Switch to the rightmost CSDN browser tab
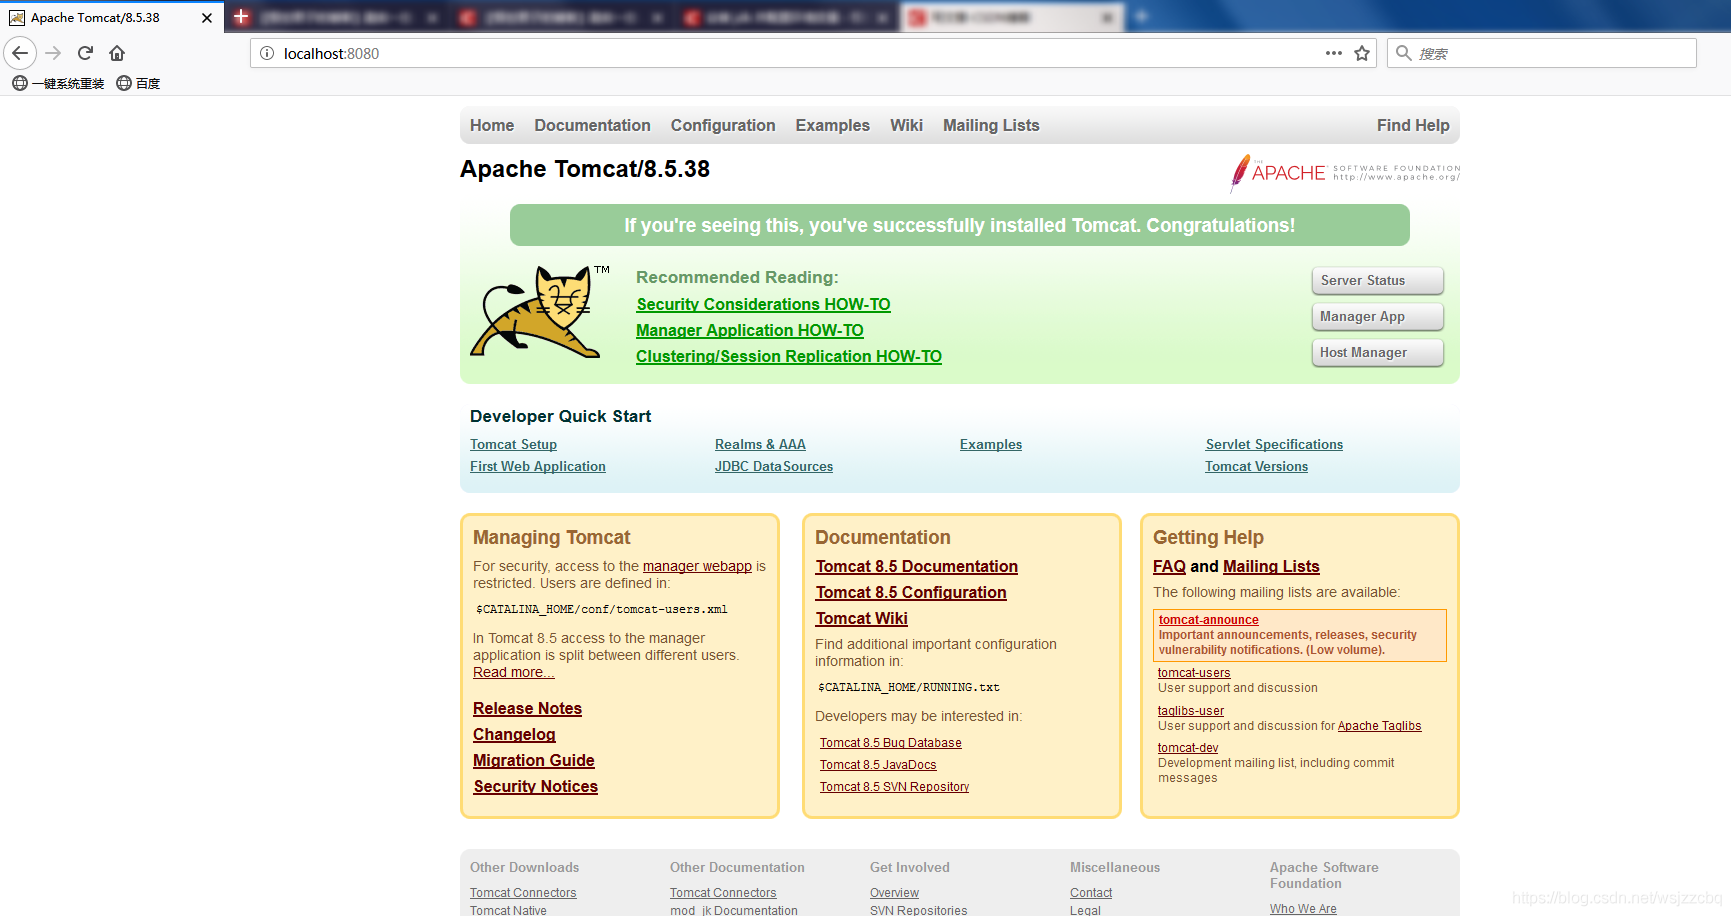 [x=1010, y=16]
